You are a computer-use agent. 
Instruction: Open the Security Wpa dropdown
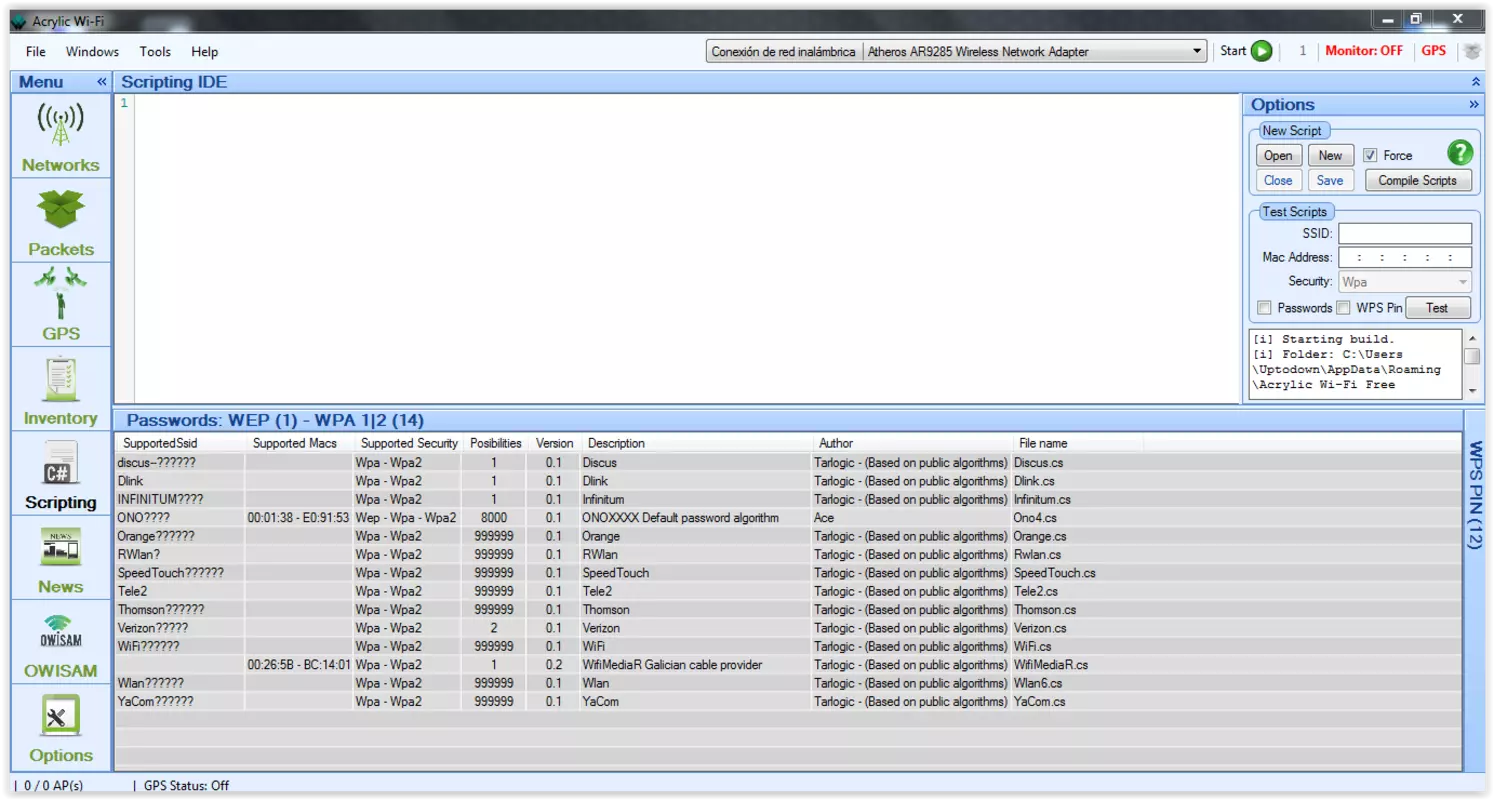click(x=1405, y=282)
